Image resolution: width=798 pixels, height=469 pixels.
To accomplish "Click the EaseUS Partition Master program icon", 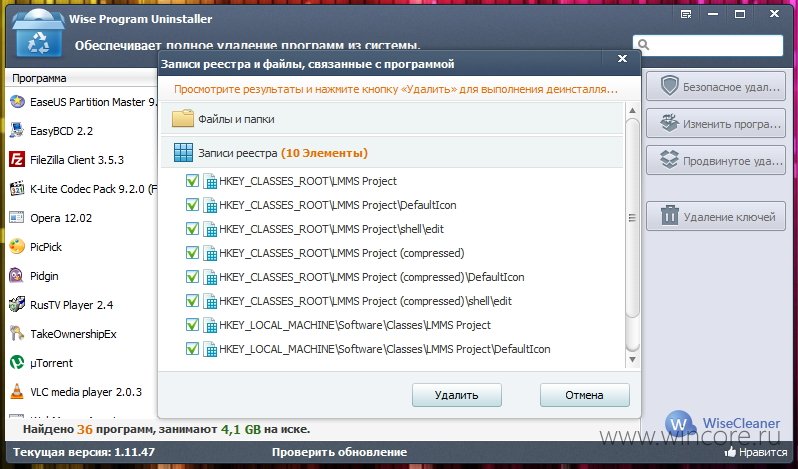I will point(17,102).
